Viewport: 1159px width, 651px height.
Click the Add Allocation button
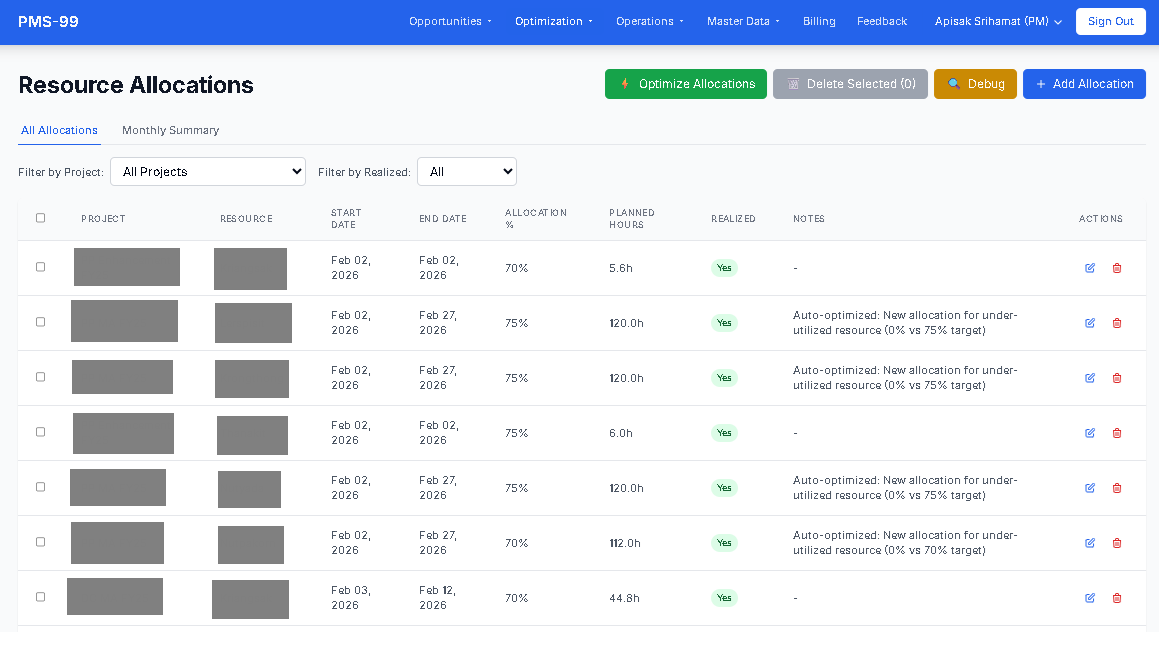coord(1084,84)
